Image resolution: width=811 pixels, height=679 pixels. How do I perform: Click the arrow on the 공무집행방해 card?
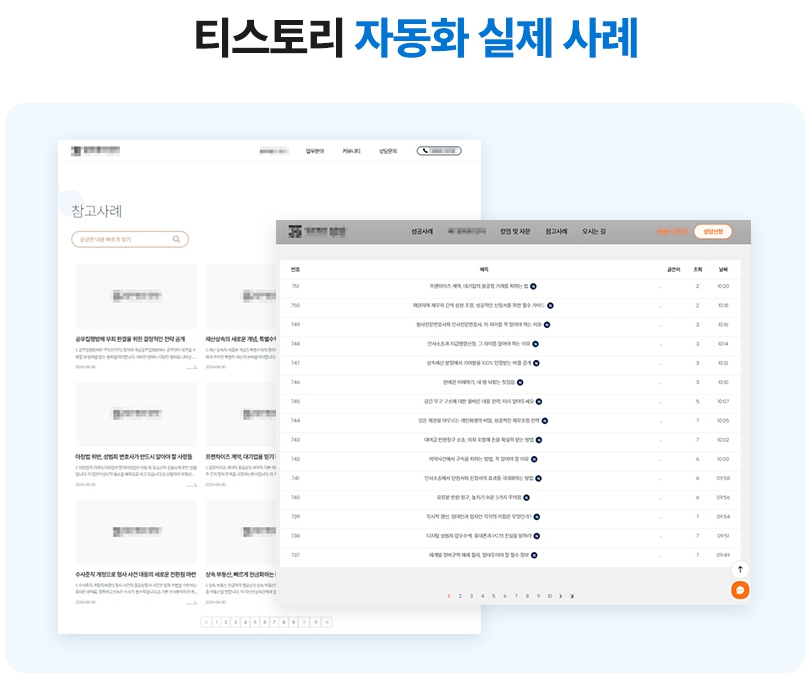(191, 367)
